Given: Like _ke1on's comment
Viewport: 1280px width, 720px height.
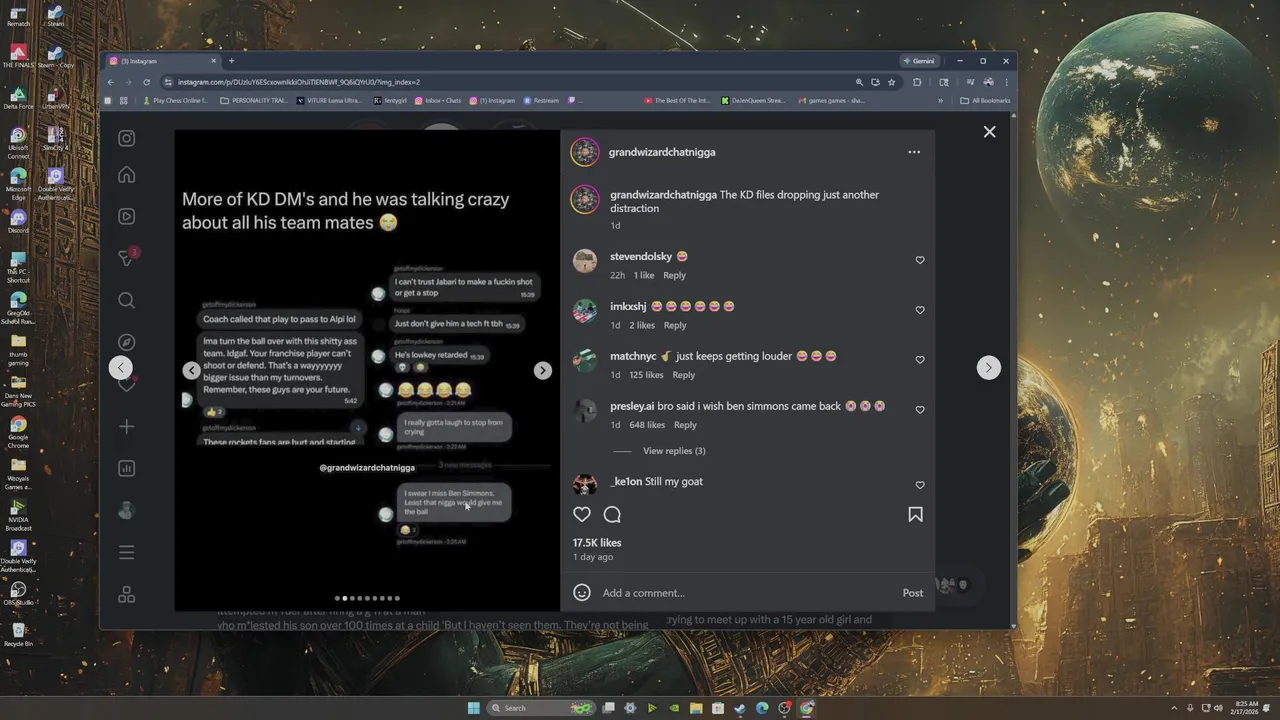Looking at the screenshot, I should (920, 485).
